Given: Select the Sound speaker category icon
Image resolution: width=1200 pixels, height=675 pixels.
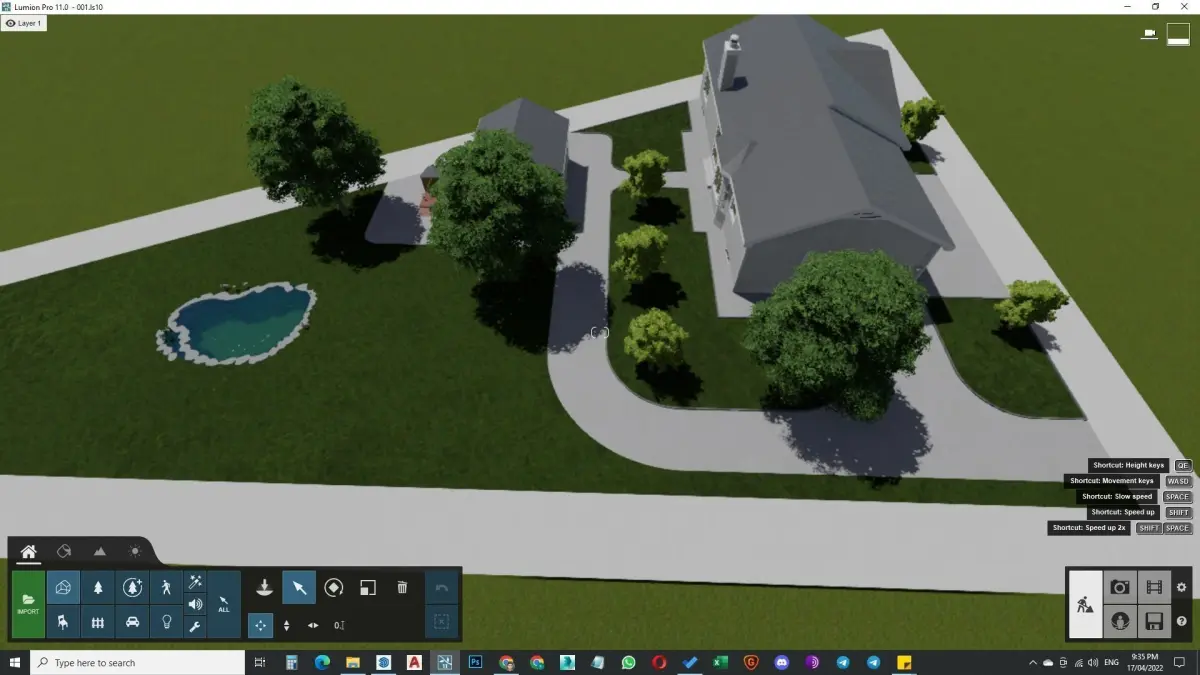Looking at the screenshot, I should [x=195, y=604].
